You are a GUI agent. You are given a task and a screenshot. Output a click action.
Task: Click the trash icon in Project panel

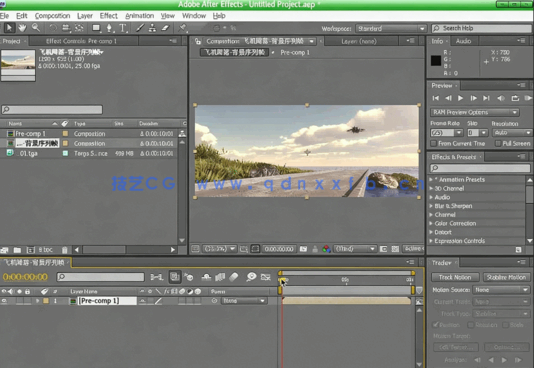click(x=65, y=250)
